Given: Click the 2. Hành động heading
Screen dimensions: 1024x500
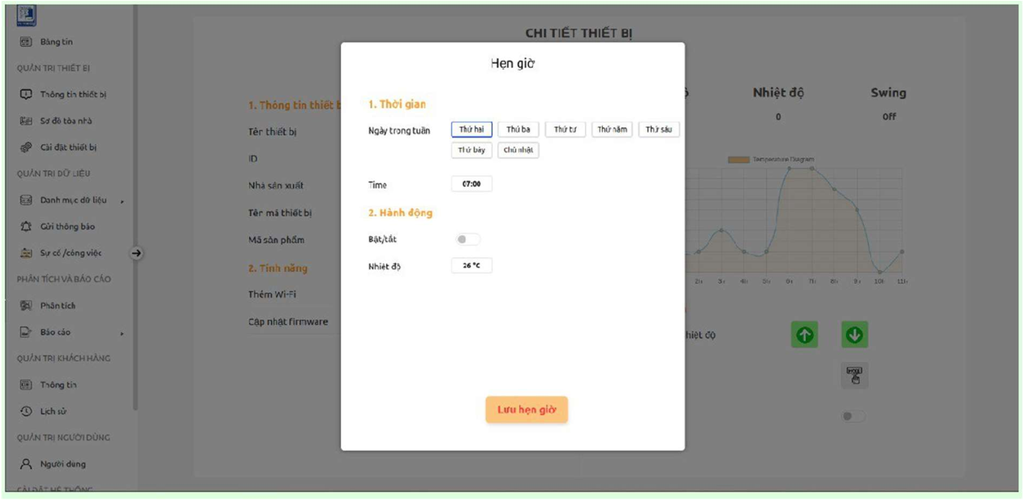Looking at the screenshot, I should pos(400,213).
